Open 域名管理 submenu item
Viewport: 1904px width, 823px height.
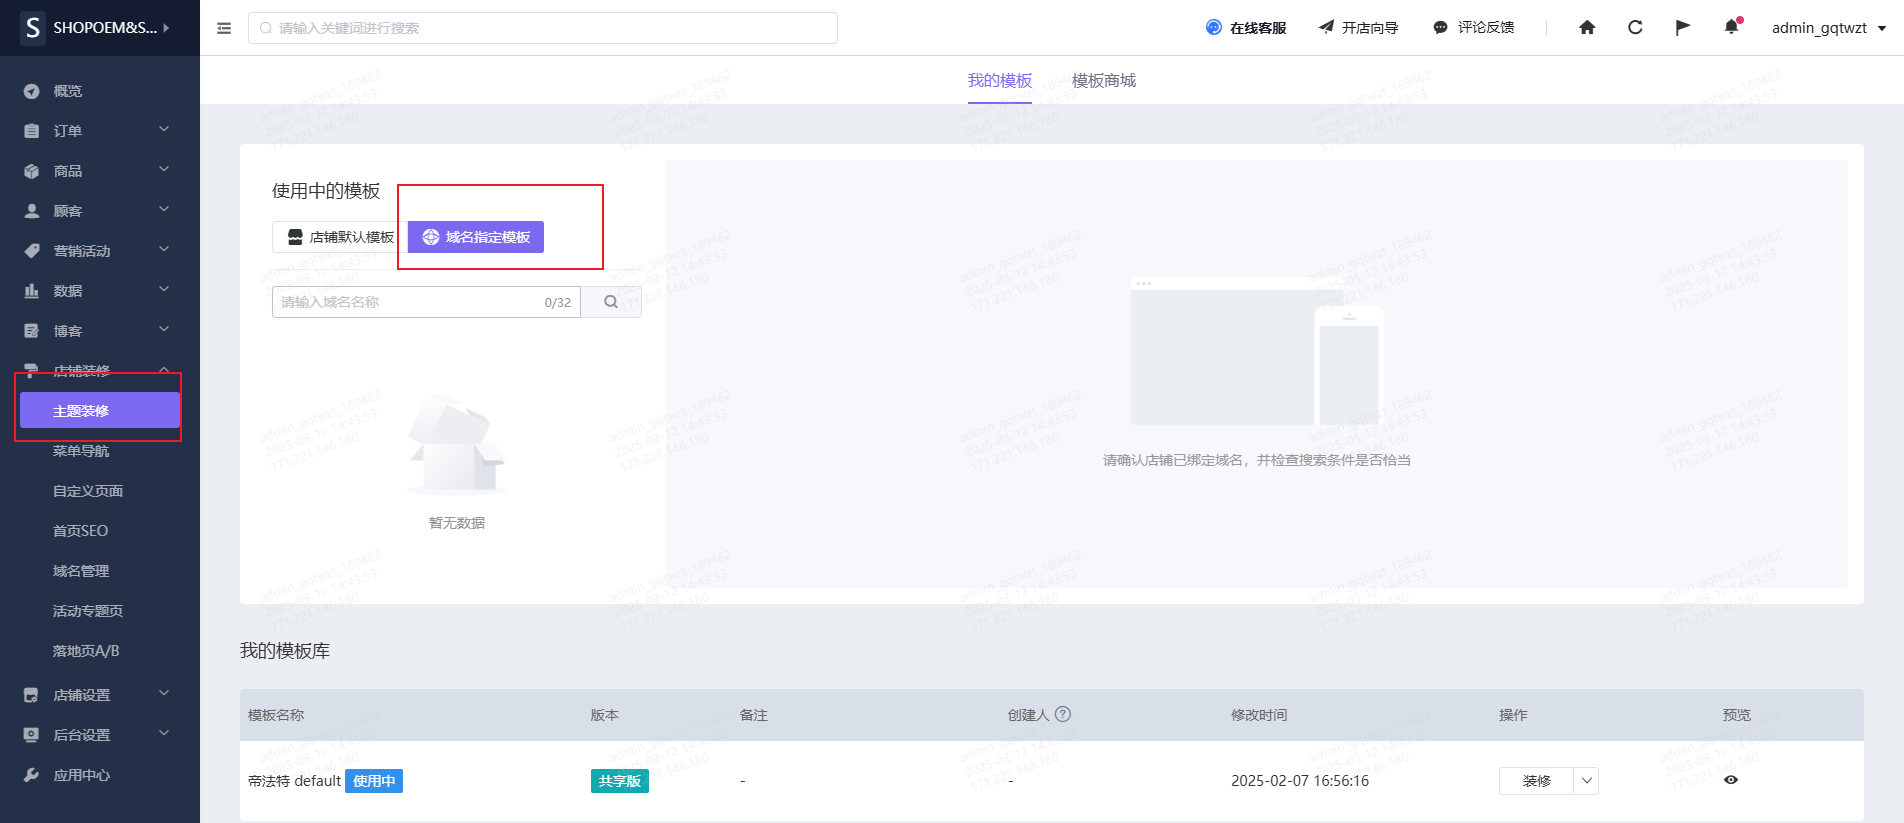pos(81,571)
